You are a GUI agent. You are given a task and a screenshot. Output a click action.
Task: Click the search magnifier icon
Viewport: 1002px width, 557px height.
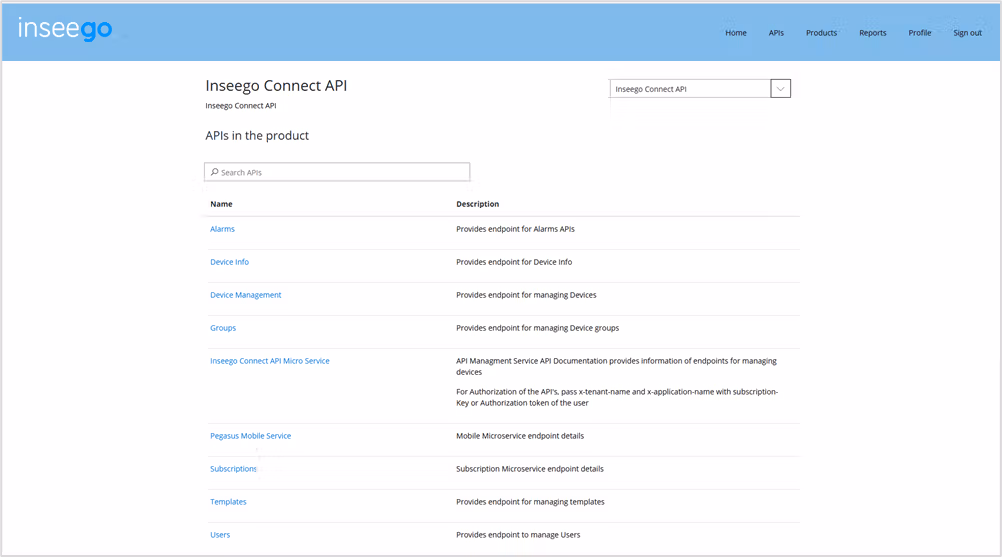(x=215, y=172)
